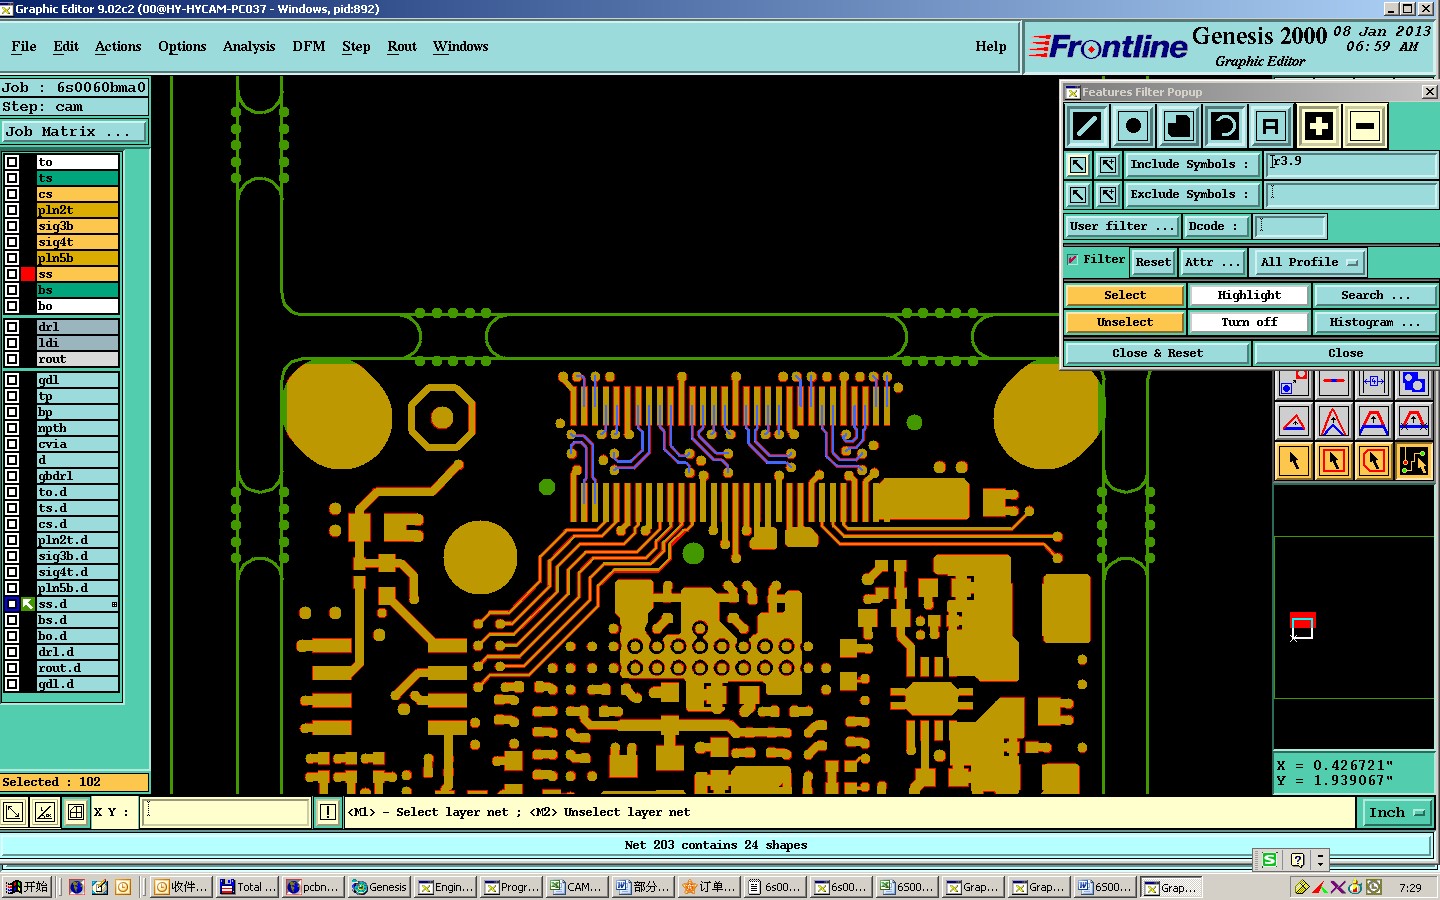Toggle the surface feature type filter
The image size is (1440, 900).
coord(1179,126)
